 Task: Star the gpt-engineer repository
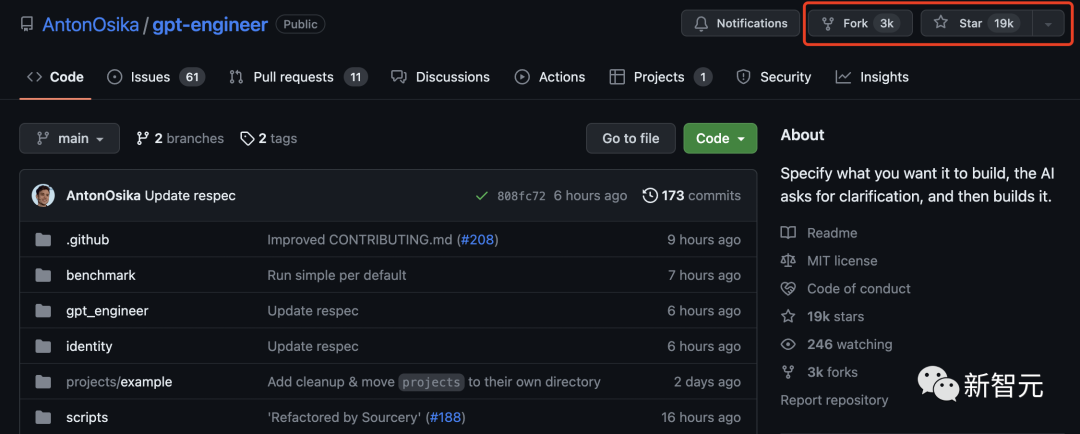click(970, 23)
